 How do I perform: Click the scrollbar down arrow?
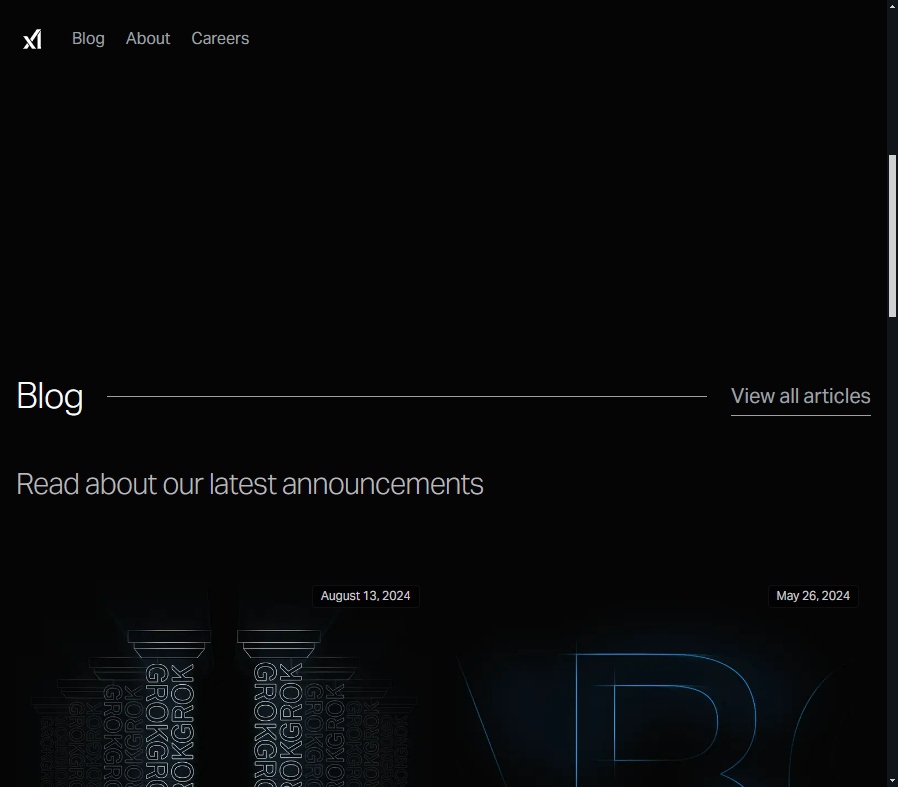(892, 781)
